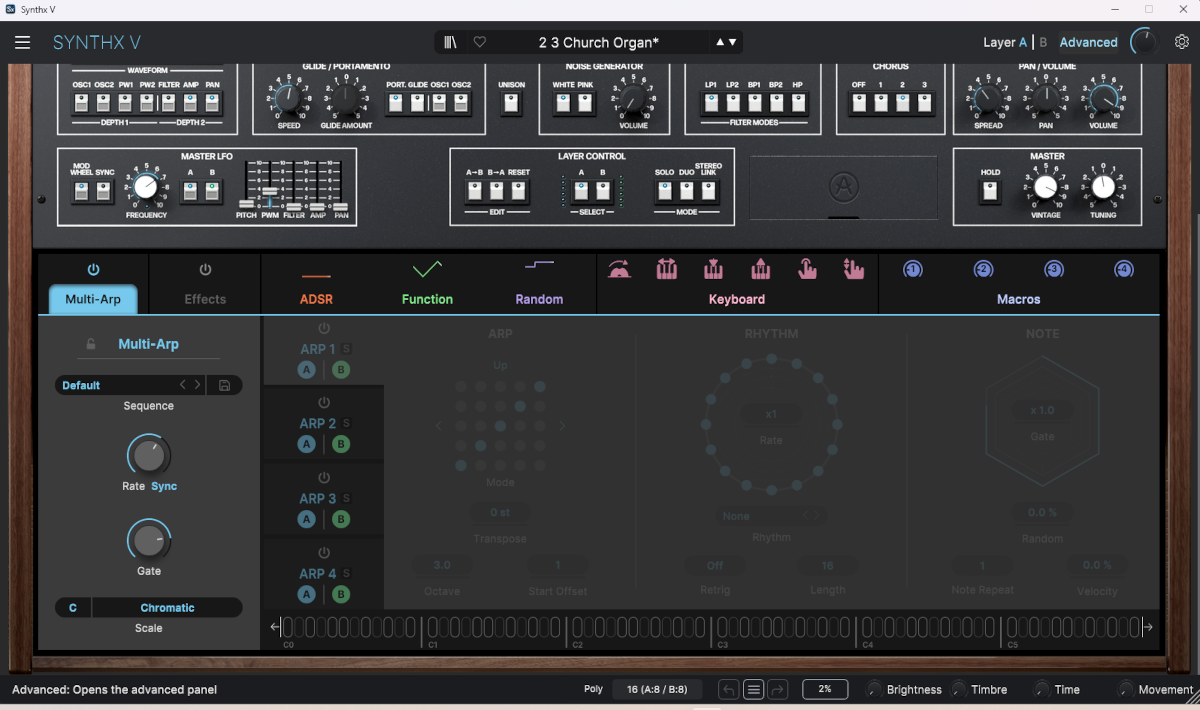The width and height of the screenshot is (1200, 710).
Task: Select Macro 3 knob icon
Action: [x=1054, y=269]
